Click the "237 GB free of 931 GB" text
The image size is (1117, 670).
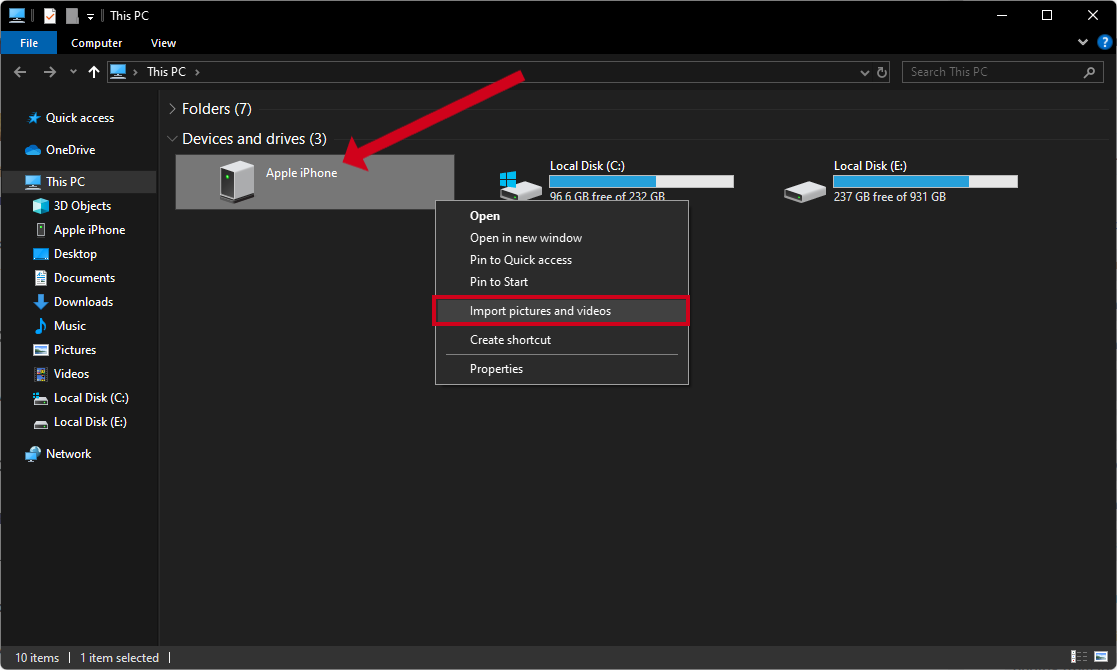coord(890,197)
